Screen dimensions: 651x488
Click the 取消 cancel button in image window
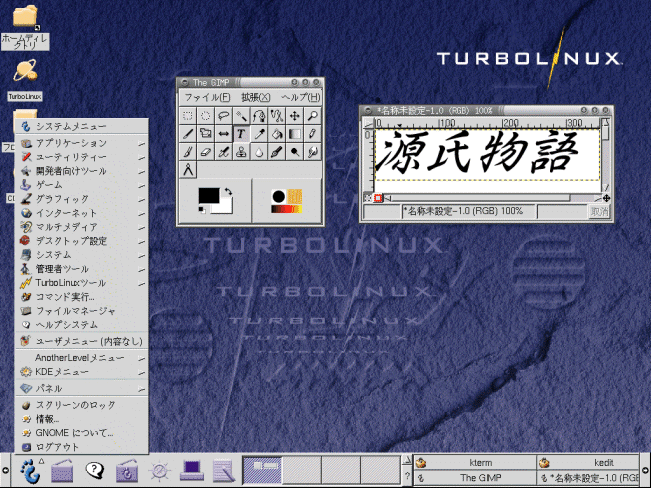599,212
